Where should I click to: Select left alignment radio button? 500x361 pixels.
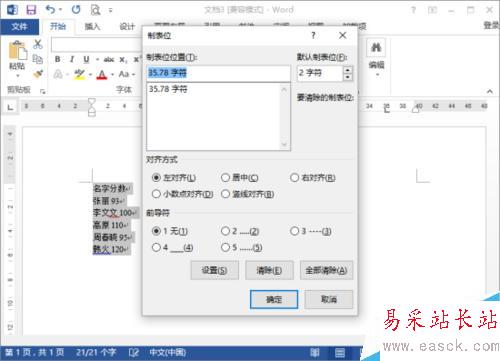[156, 178]
